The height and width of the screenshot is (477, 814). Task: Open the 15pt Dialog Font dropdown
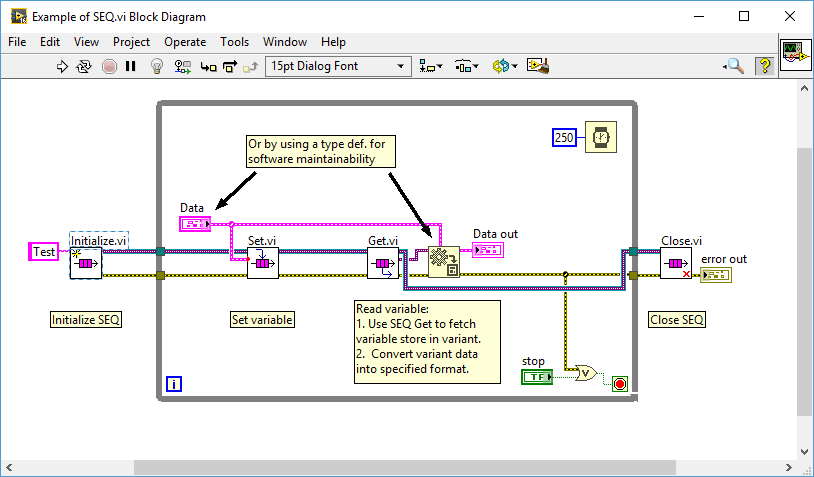pos(338,66)
